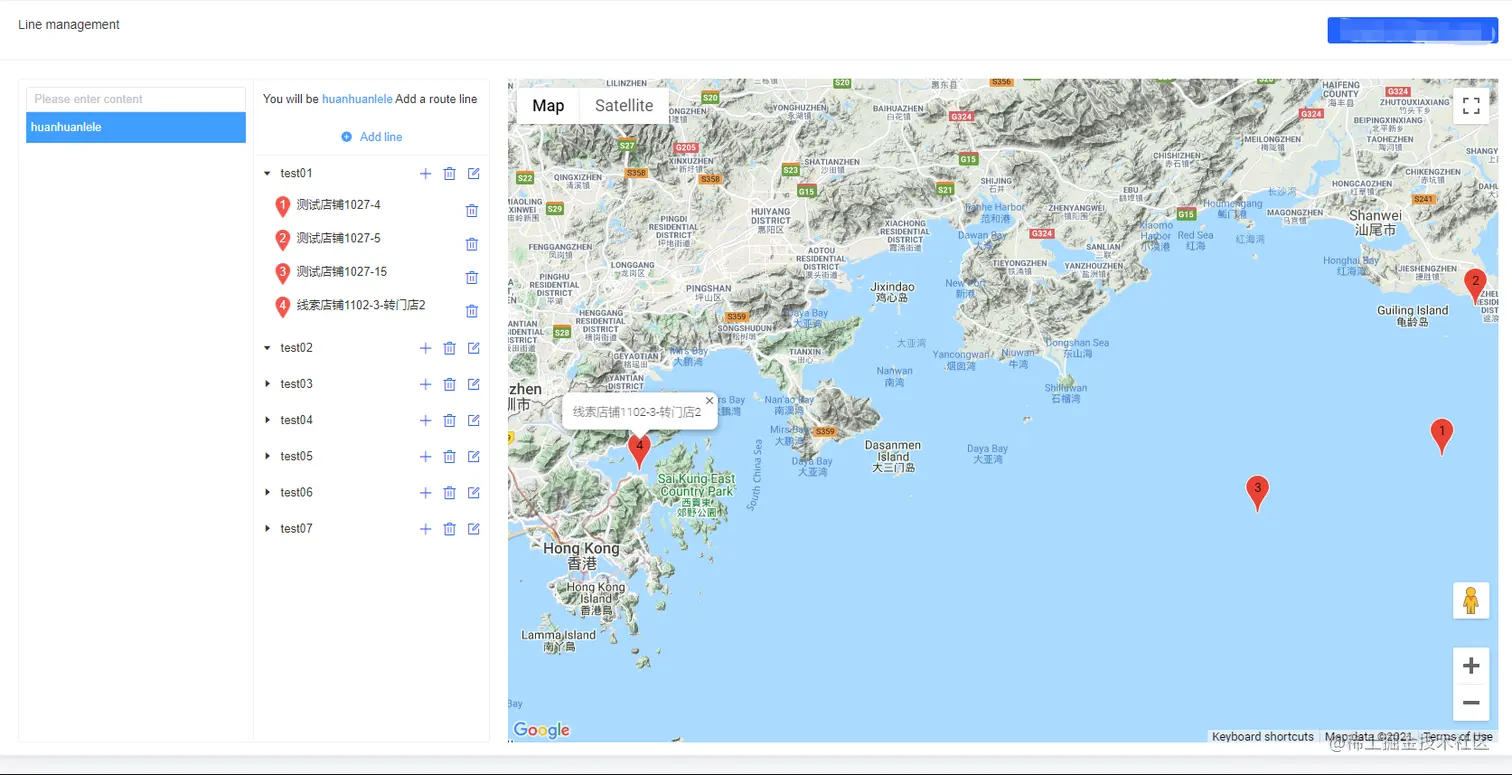Delete the test01 line via trash icon
Viewport: 1512px width, 775px height.
(x=449, y=174)
